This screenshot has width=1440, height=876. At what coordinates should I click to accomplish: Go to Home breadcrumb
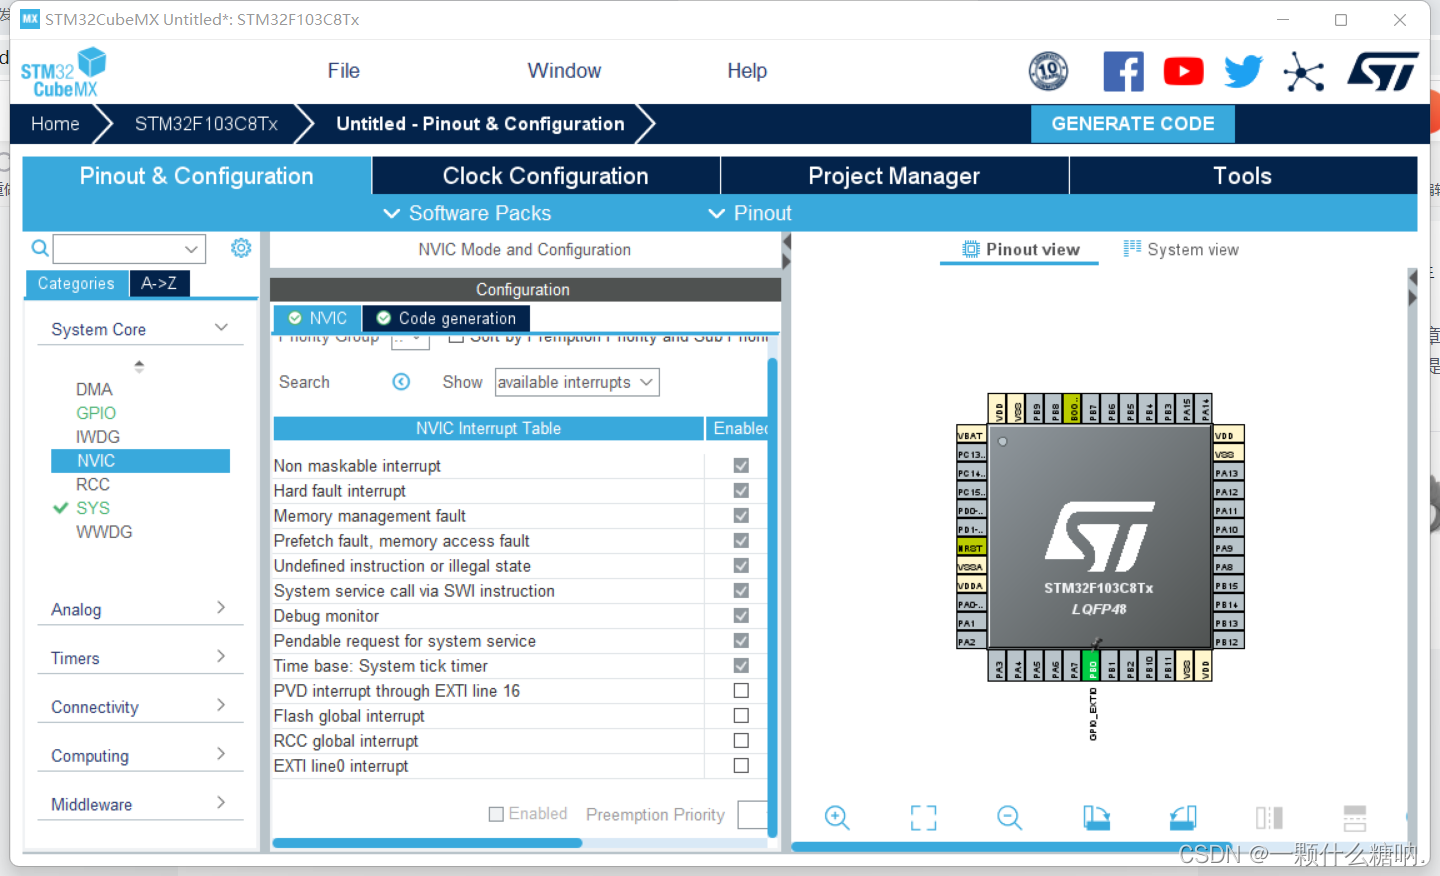coord(55,124)
